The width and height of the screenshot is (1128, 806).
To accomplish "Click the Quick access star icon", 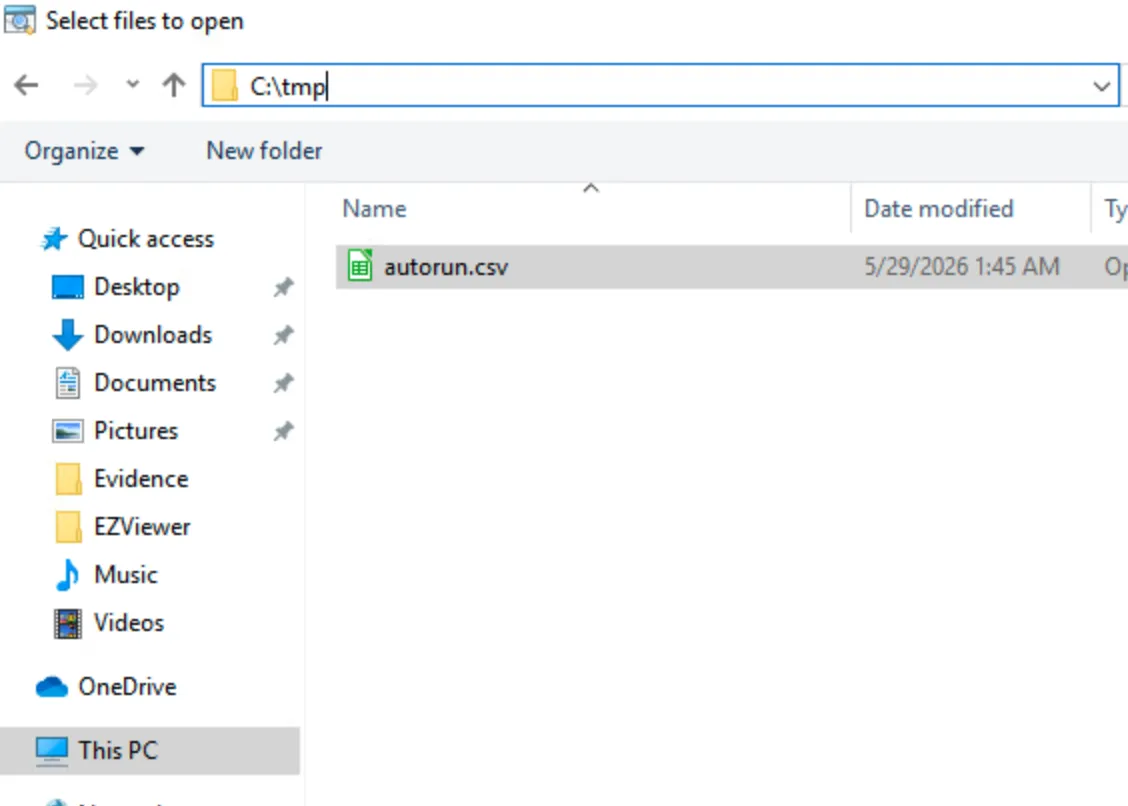I will 53,238.
